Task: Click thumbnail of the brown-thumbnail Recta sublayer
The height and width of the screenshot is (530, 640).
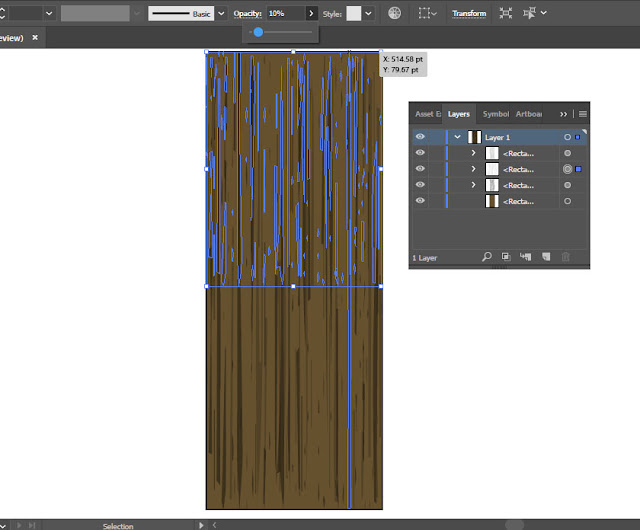Action: 492,201
